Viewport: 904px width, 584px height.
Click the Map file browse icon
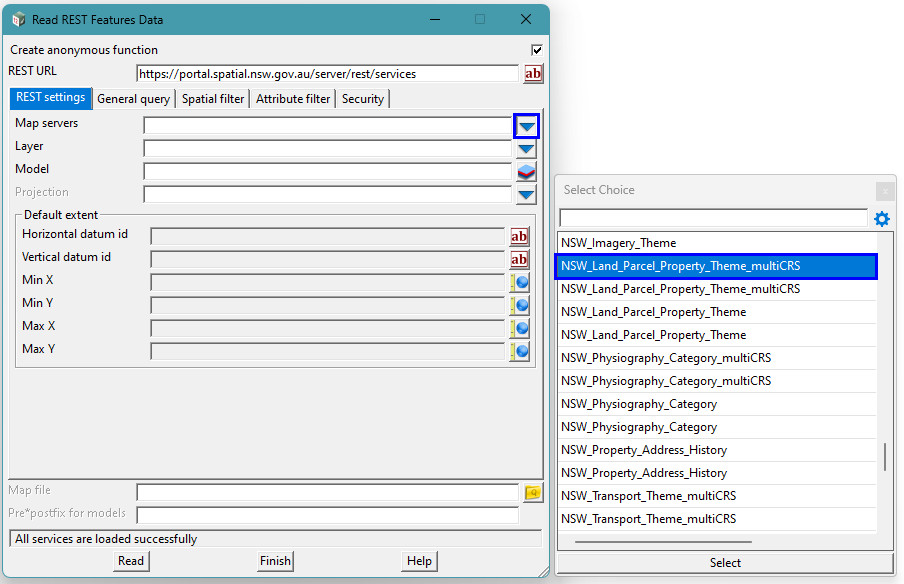pos(533,493)
